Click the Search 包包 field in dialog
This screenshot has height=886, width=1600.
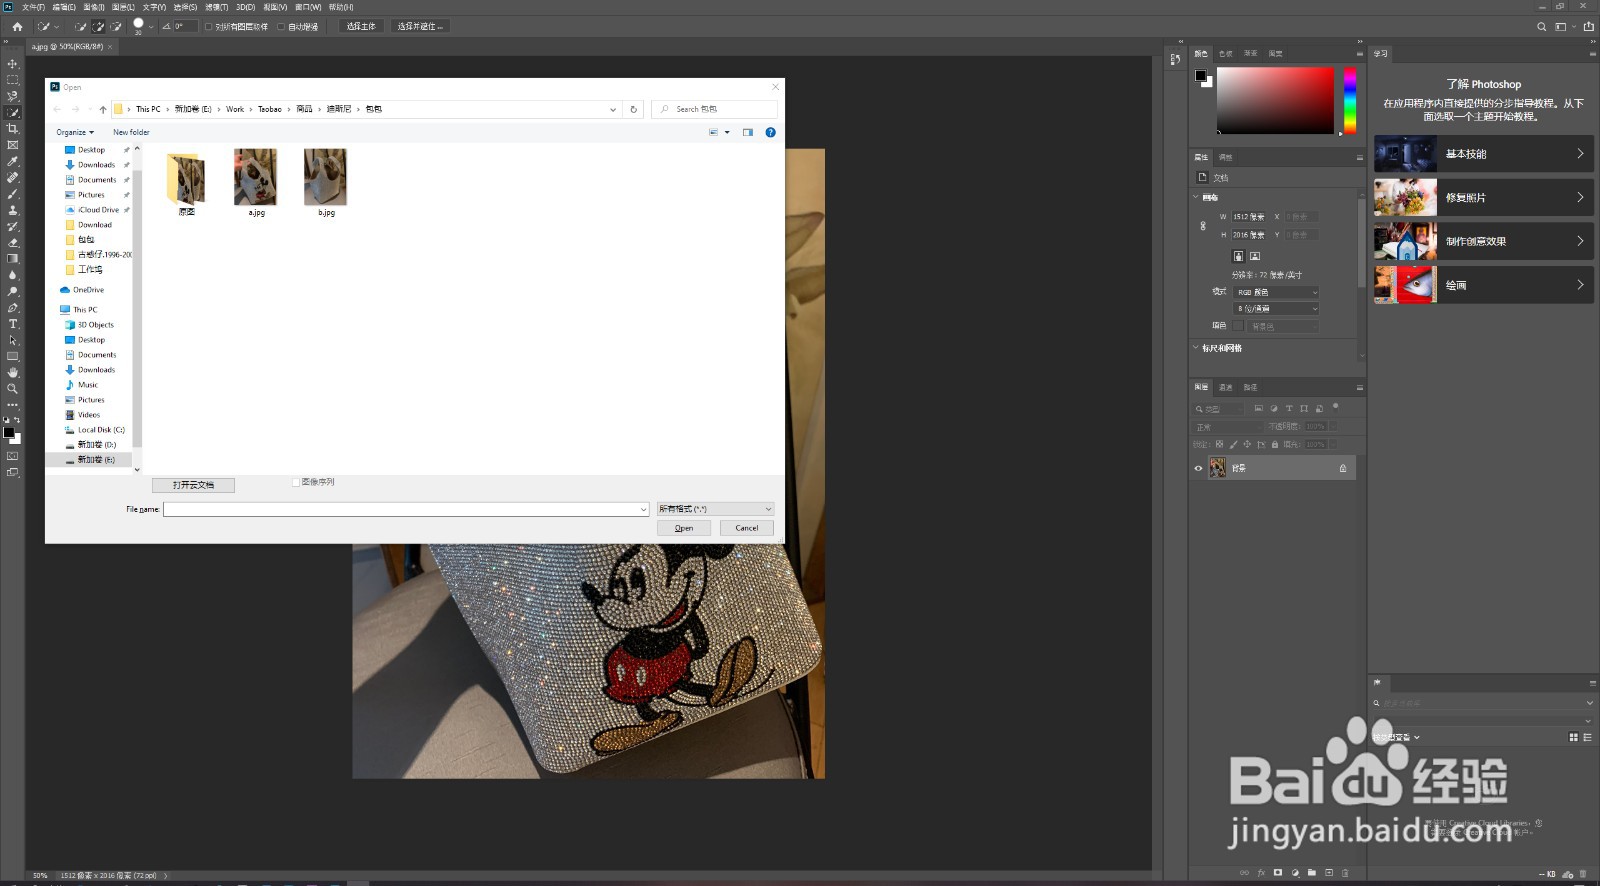714,109
